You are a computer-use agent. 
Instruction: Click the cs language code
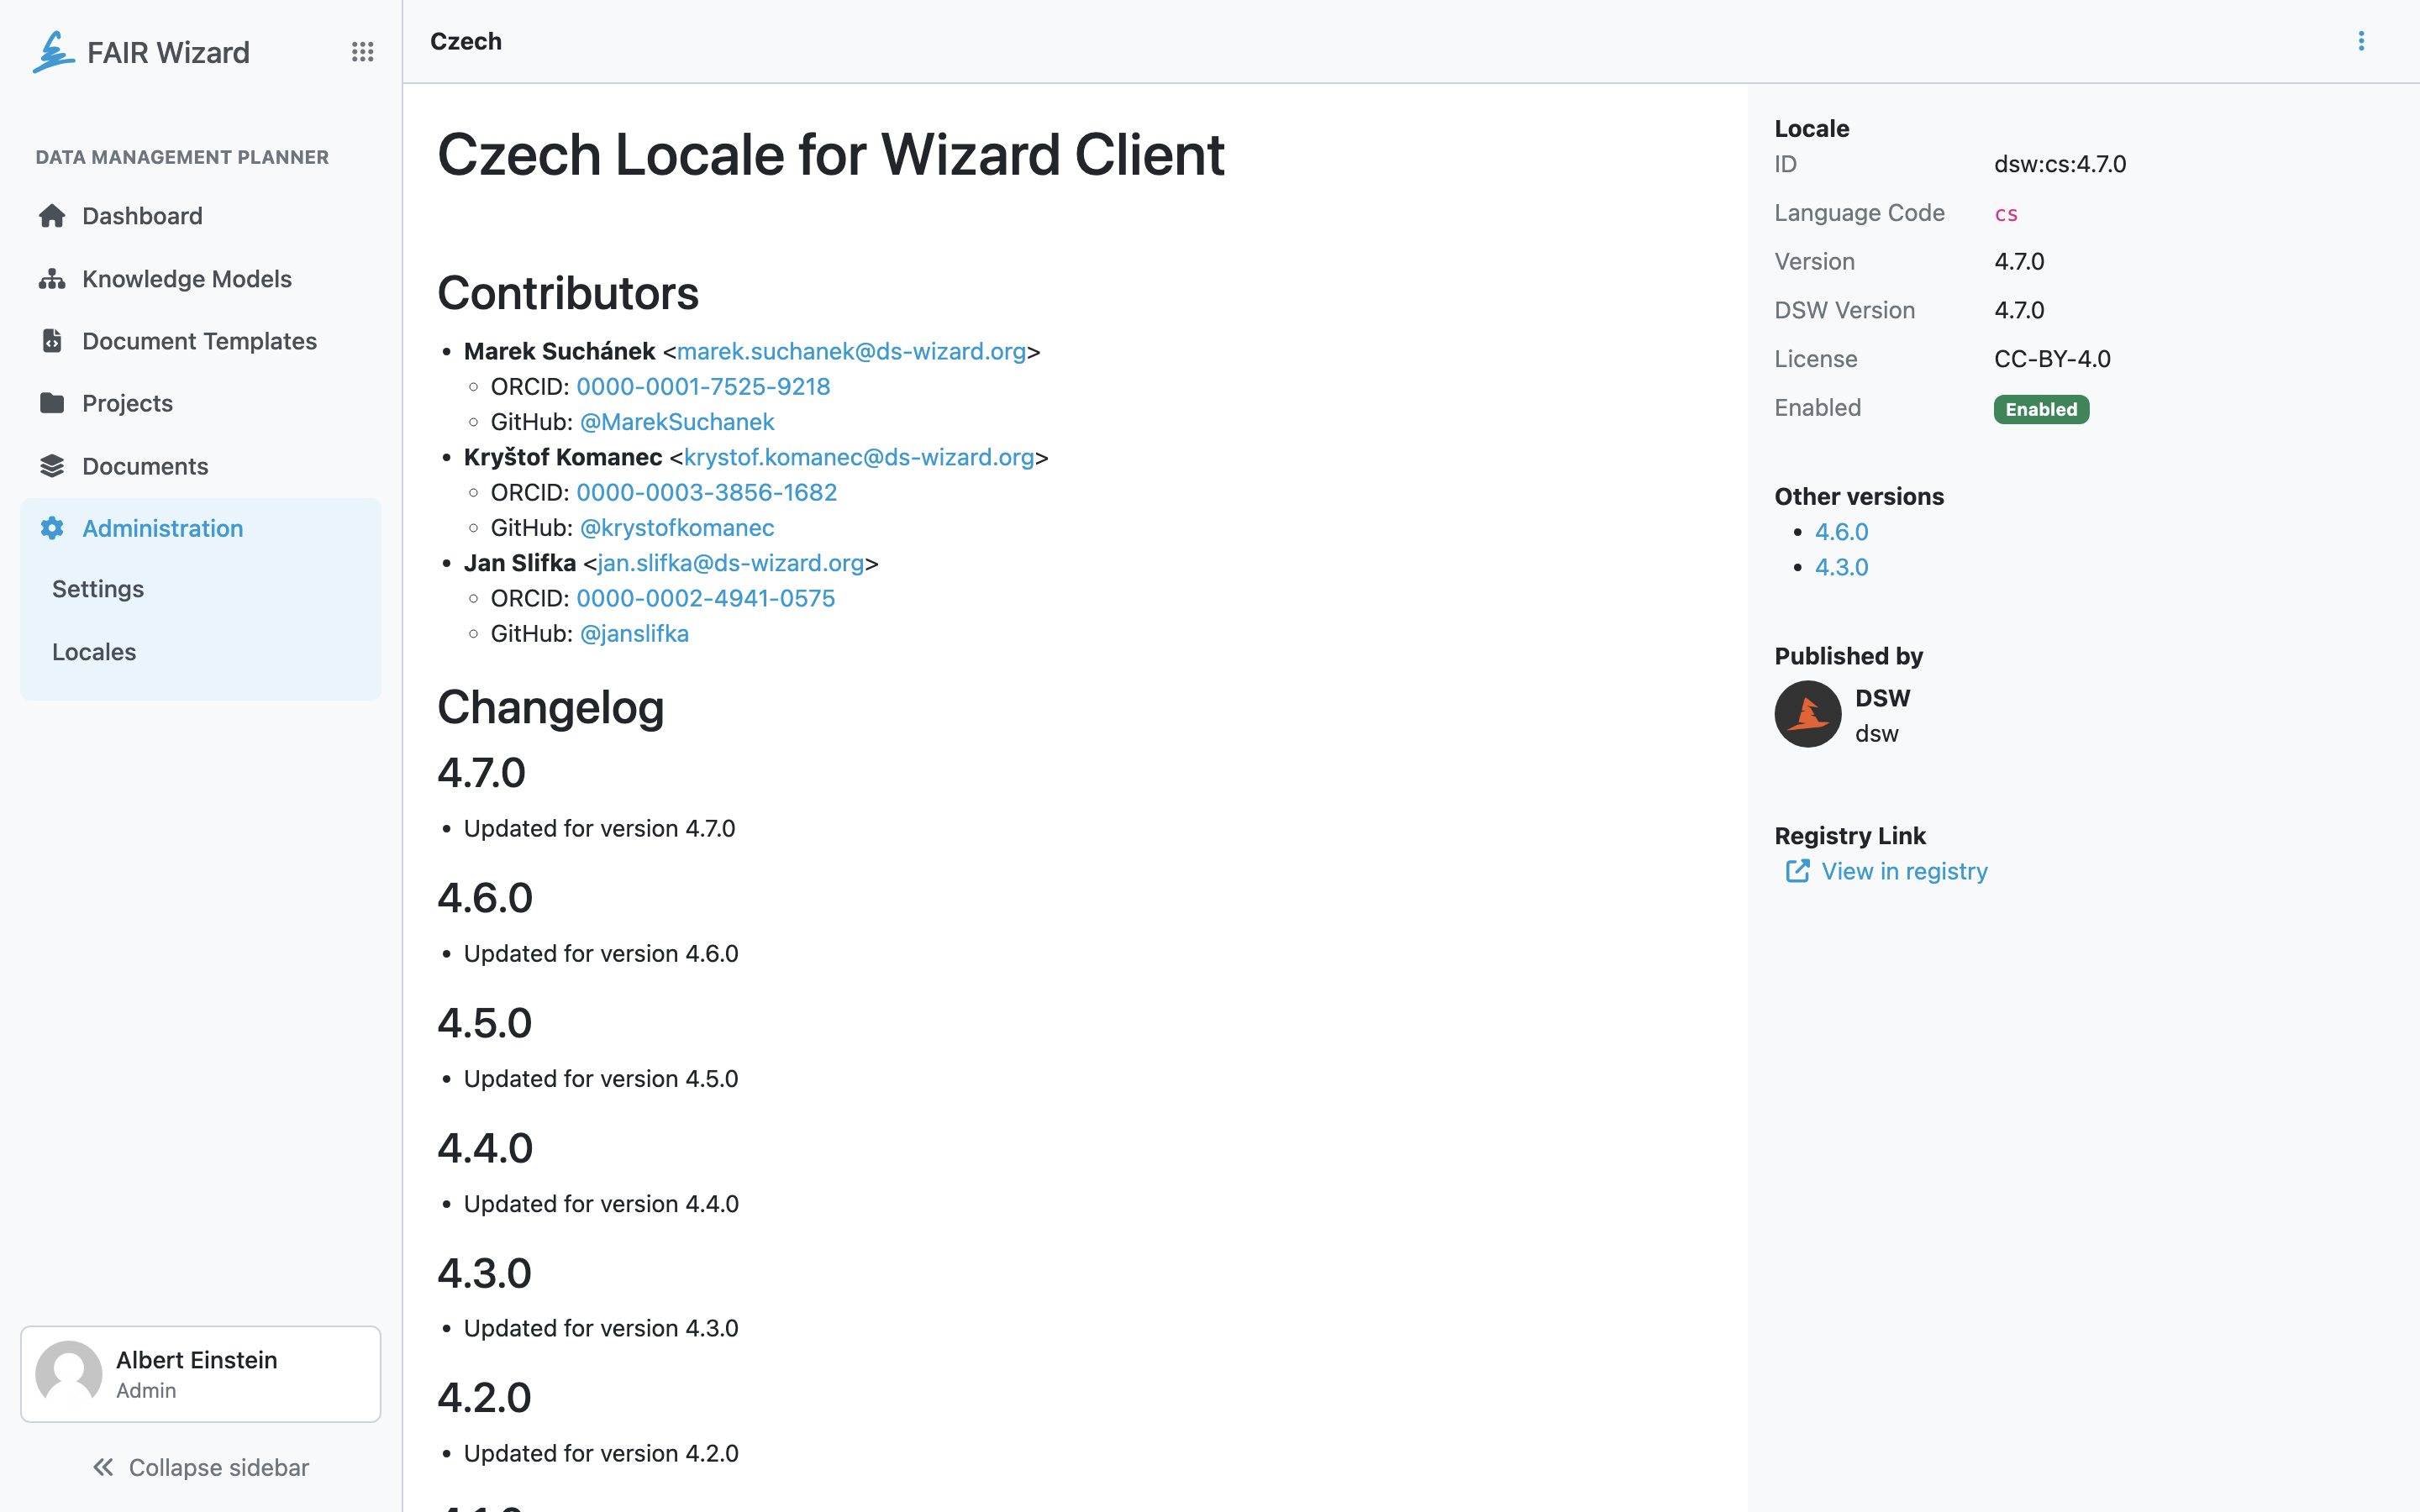coord(2006,213)
